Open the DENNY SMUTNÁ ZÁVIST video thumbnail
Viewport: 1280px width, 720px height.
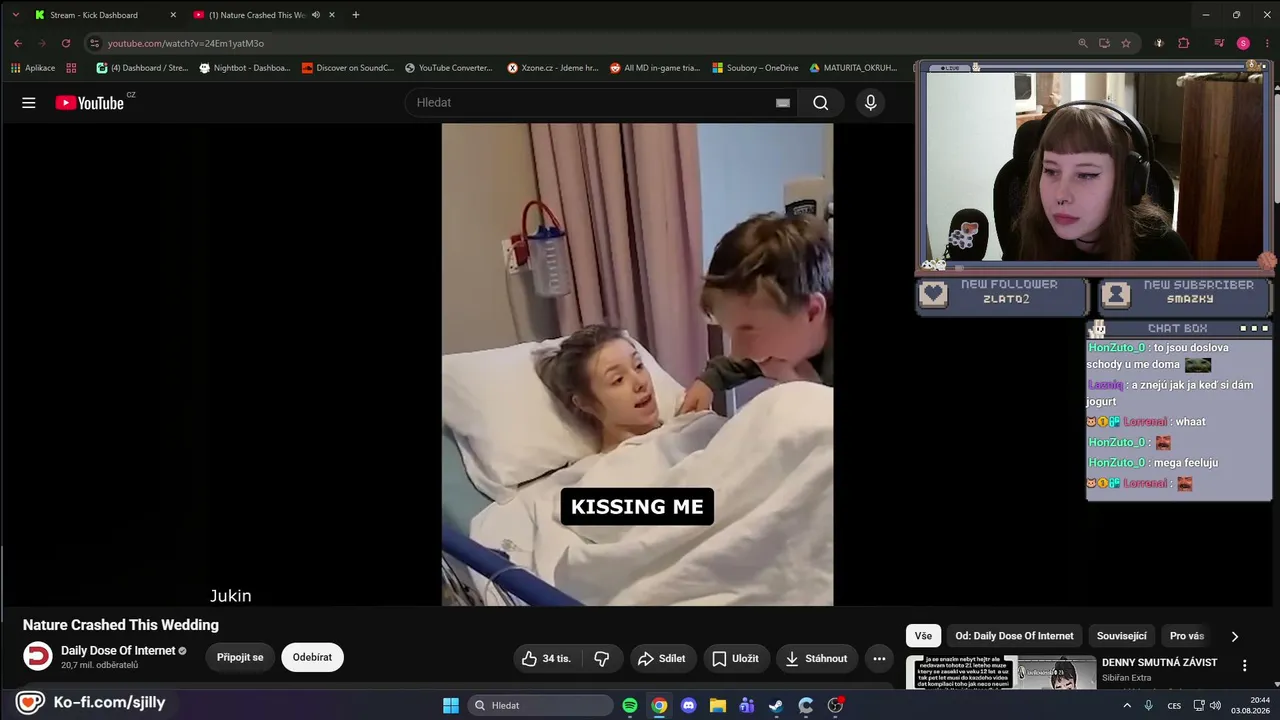(x=1001, y=673)
